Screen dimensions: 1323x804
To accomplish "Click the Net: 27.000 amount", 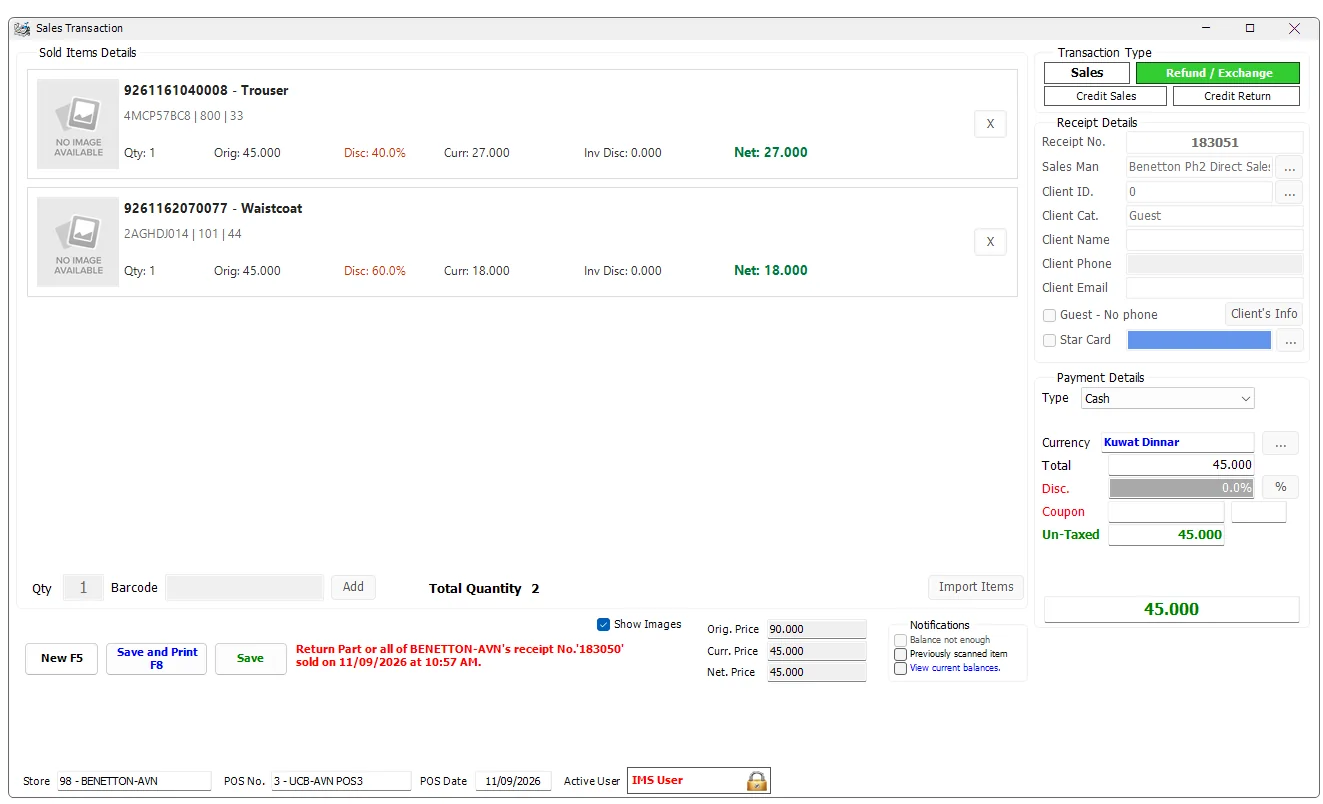I will [771, 153].
